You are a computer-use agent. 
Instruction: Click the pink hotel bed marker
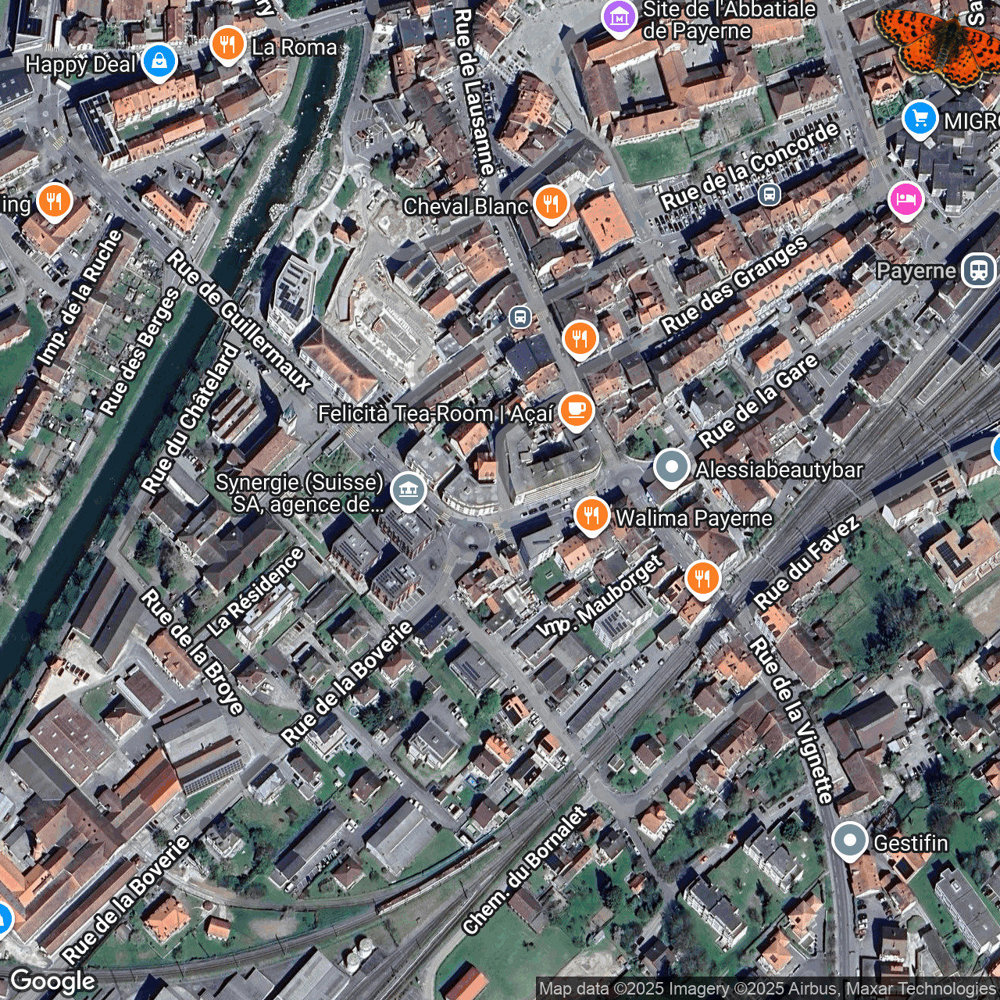pos(906,200)
